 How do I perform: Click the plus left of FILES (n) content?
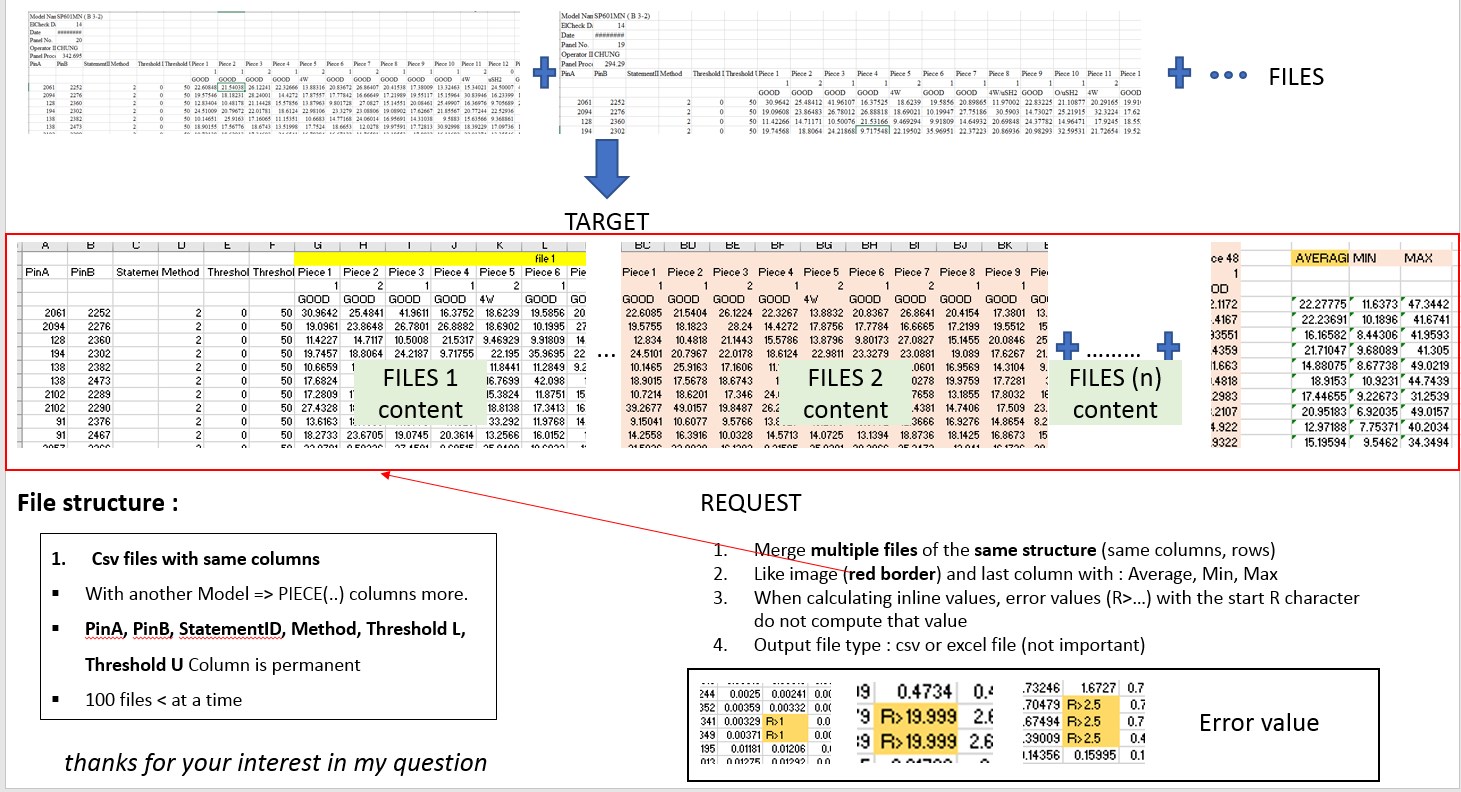(x=1067, y=348)
